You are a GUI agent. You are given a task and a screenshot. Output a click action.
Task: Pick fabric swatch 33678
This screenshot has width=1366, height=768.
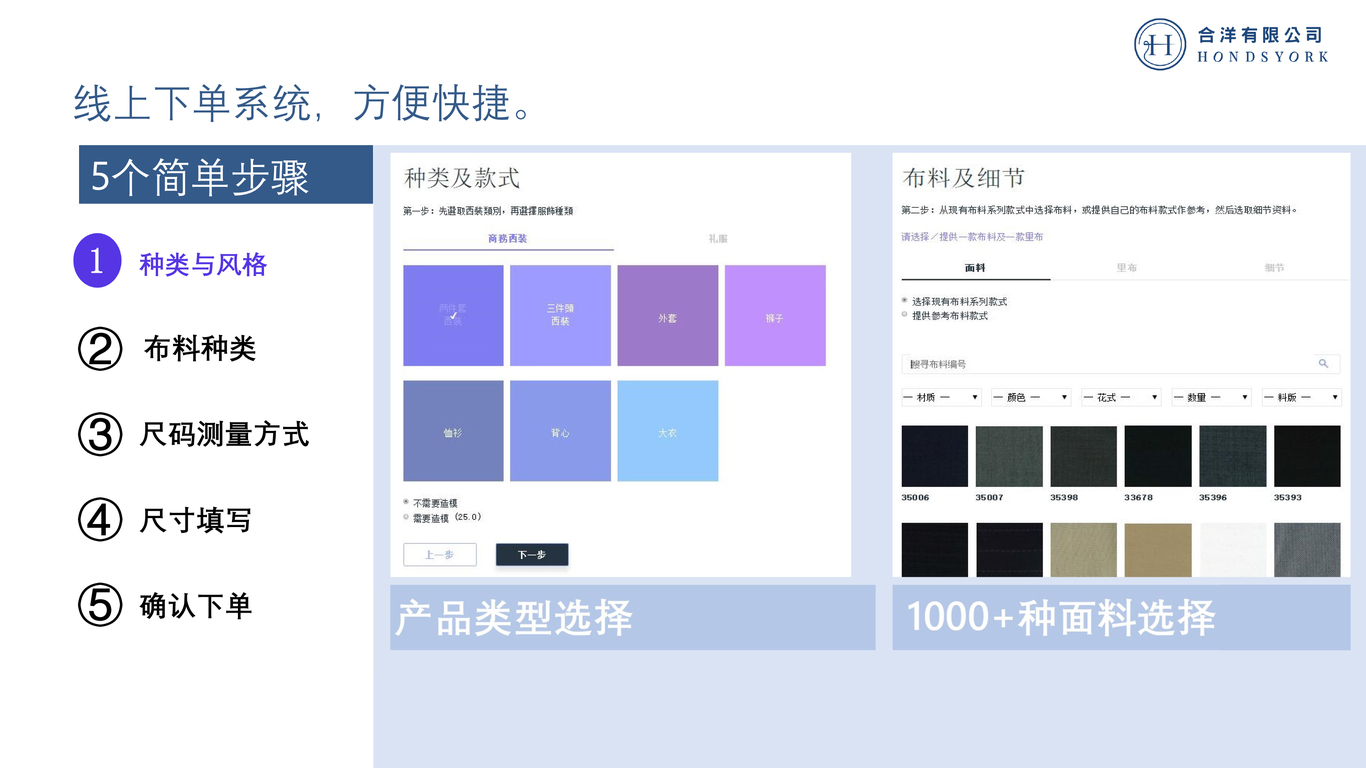click(x=1158, y=456)
